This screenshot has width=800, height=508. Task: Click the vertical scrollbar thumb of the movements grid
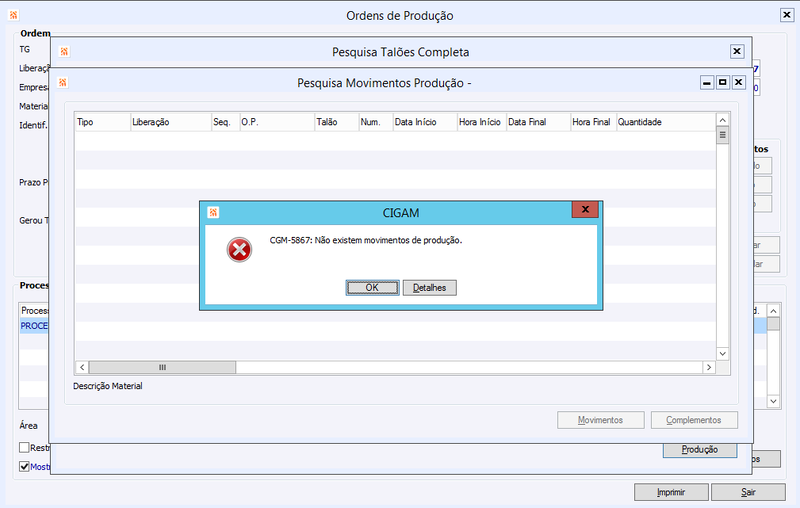[722, 135]
